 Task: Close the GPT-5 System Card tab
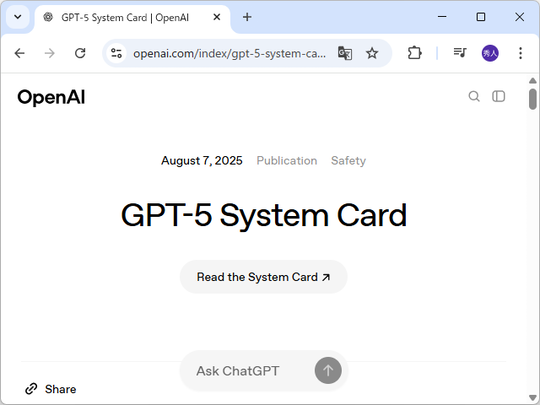(217, 17)
